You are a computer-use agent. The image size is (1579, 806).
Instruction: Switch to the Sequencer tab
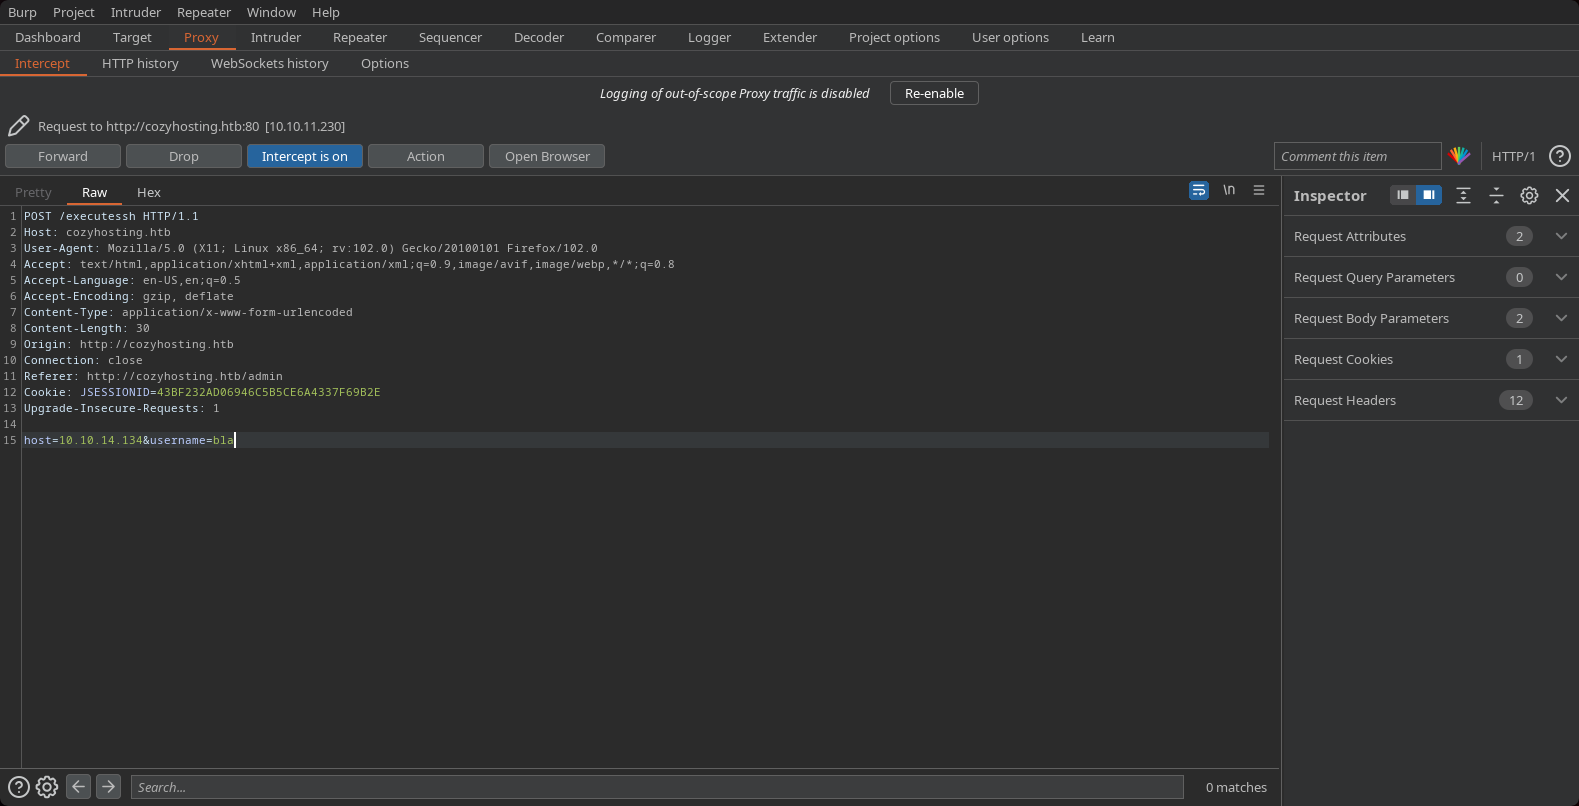(450, 37)
